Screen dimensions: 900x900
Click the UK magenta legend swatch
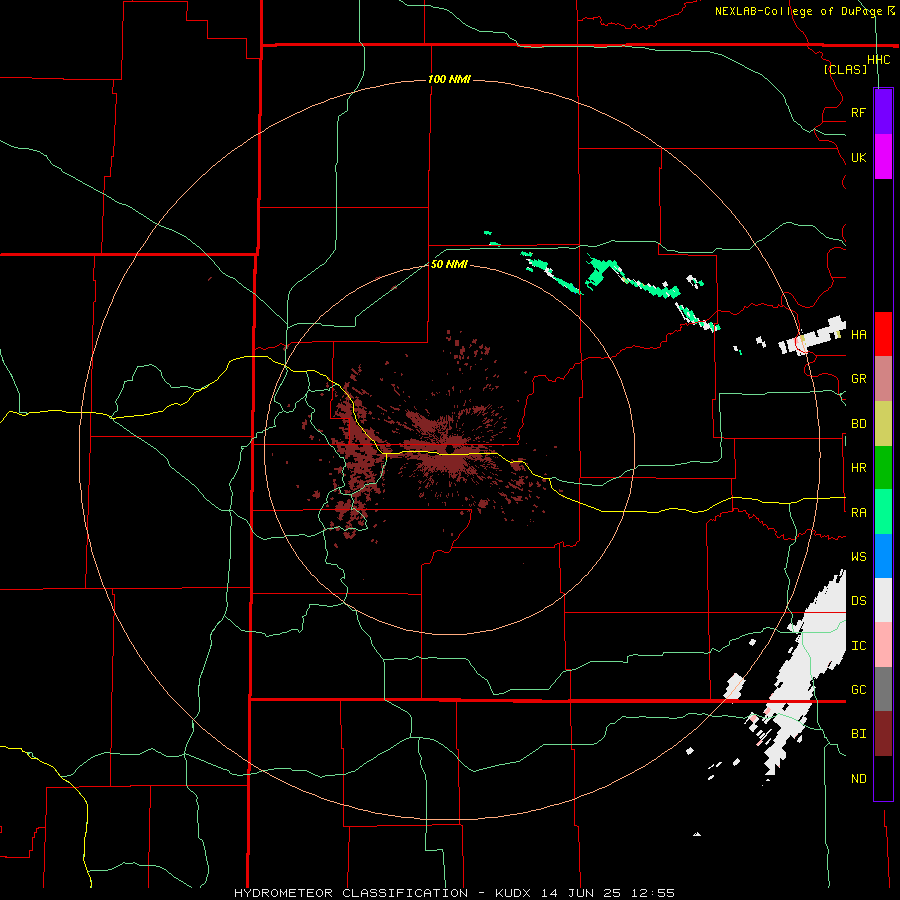(883, 157)
